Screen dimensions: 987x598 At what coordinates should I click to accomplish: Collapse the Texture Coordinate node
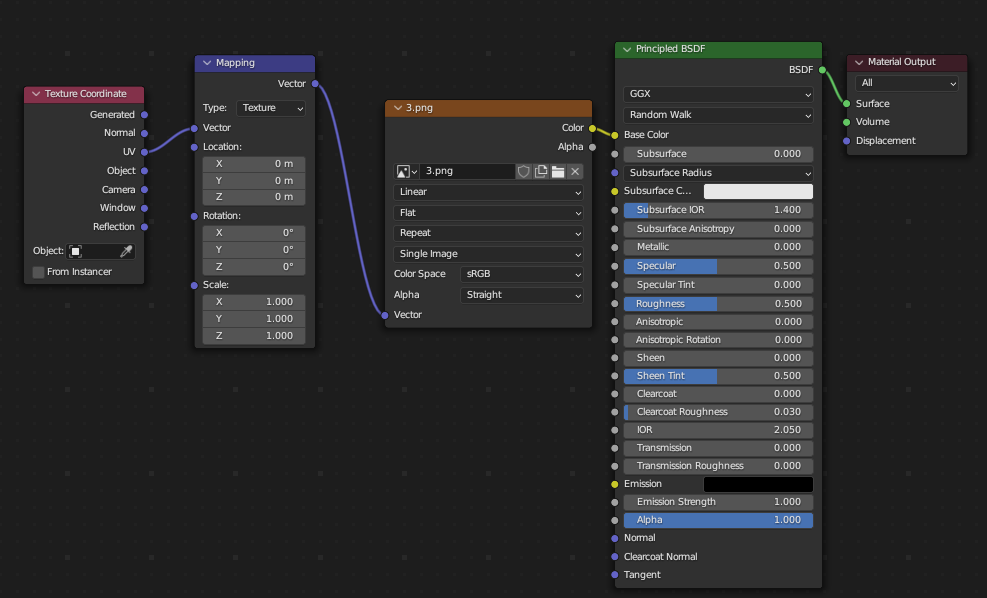point(36,94)
